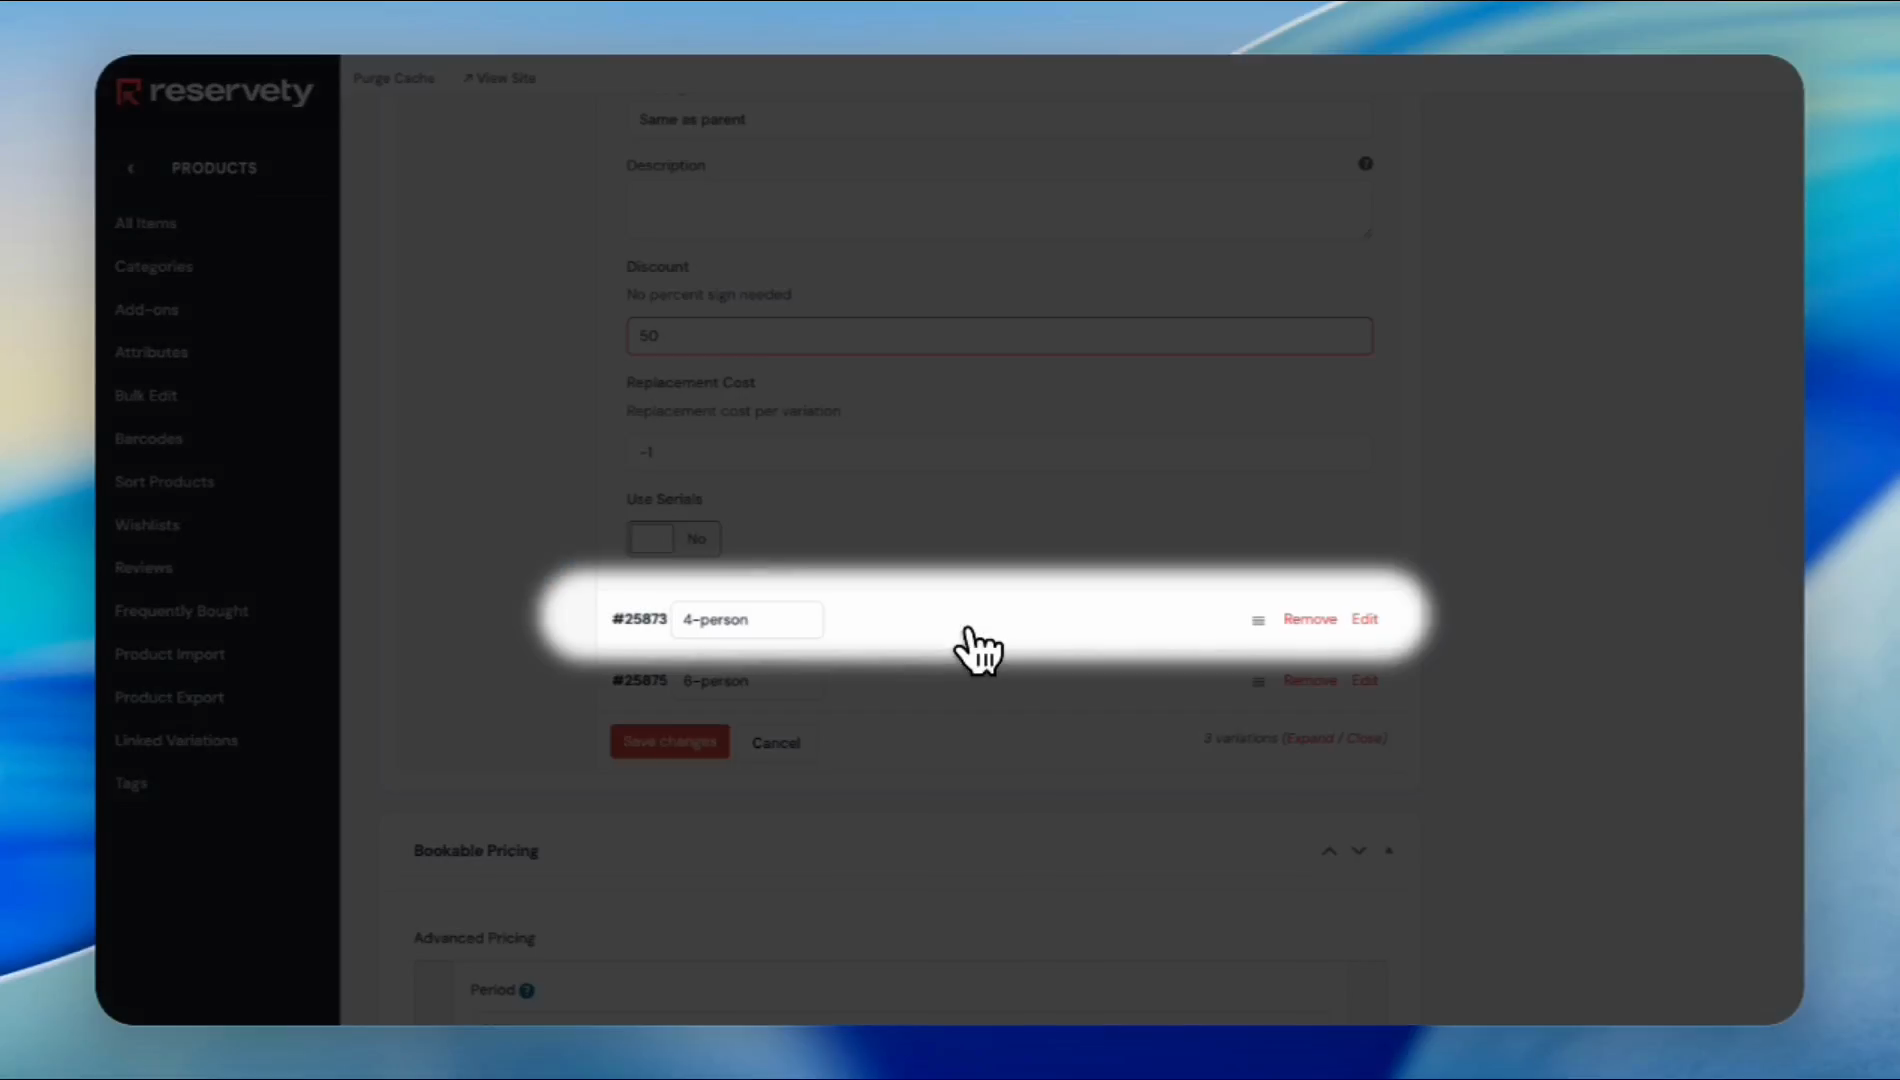Click drag handle icon for 4-person variation
This screenshot has width=1900, height=1080.
(1258, 621)
